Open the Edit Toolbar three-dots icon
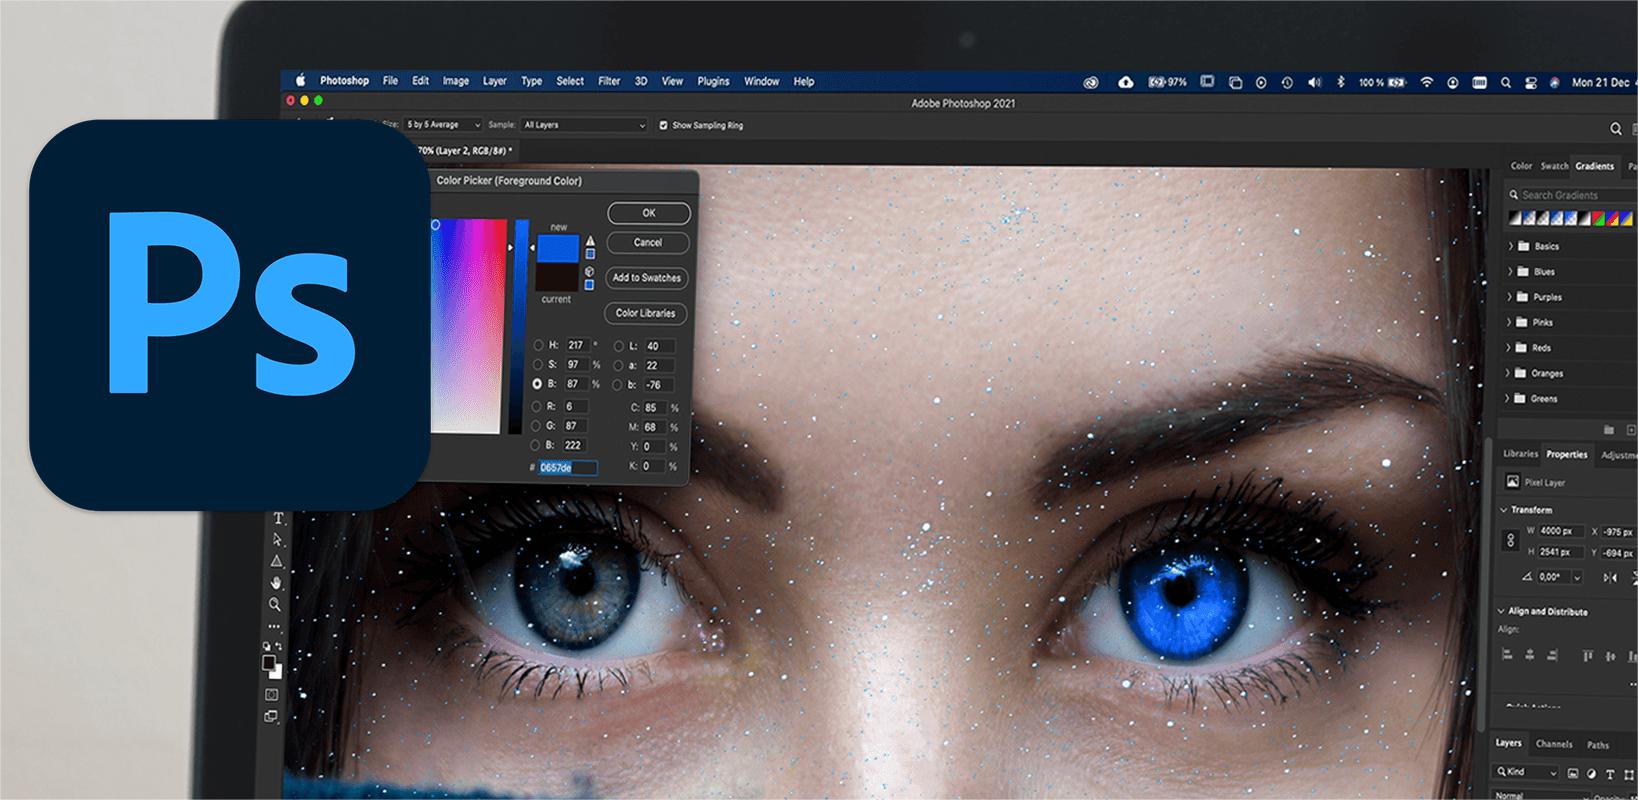Viewport: 1638px width, 800px height. click(274, 627)
